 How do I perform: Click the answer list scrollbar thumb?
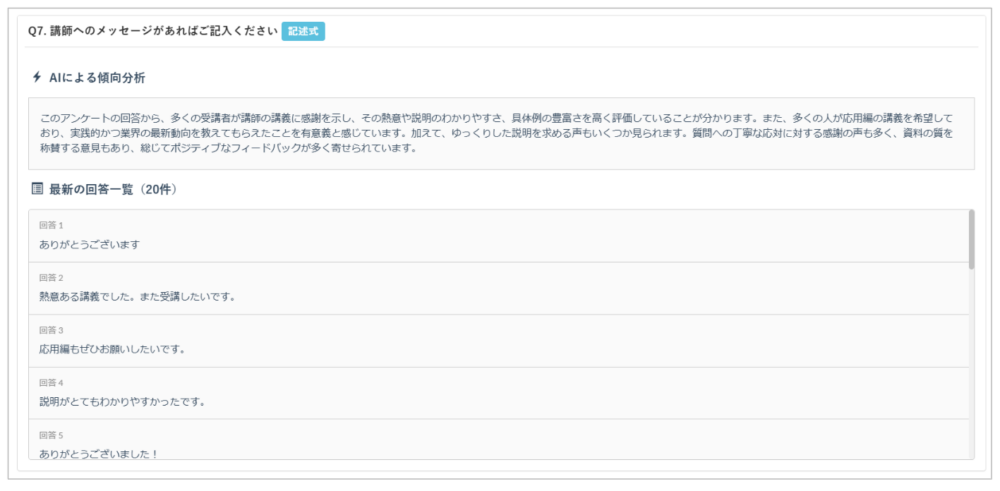pyautogui.click(x=971, y=239)
